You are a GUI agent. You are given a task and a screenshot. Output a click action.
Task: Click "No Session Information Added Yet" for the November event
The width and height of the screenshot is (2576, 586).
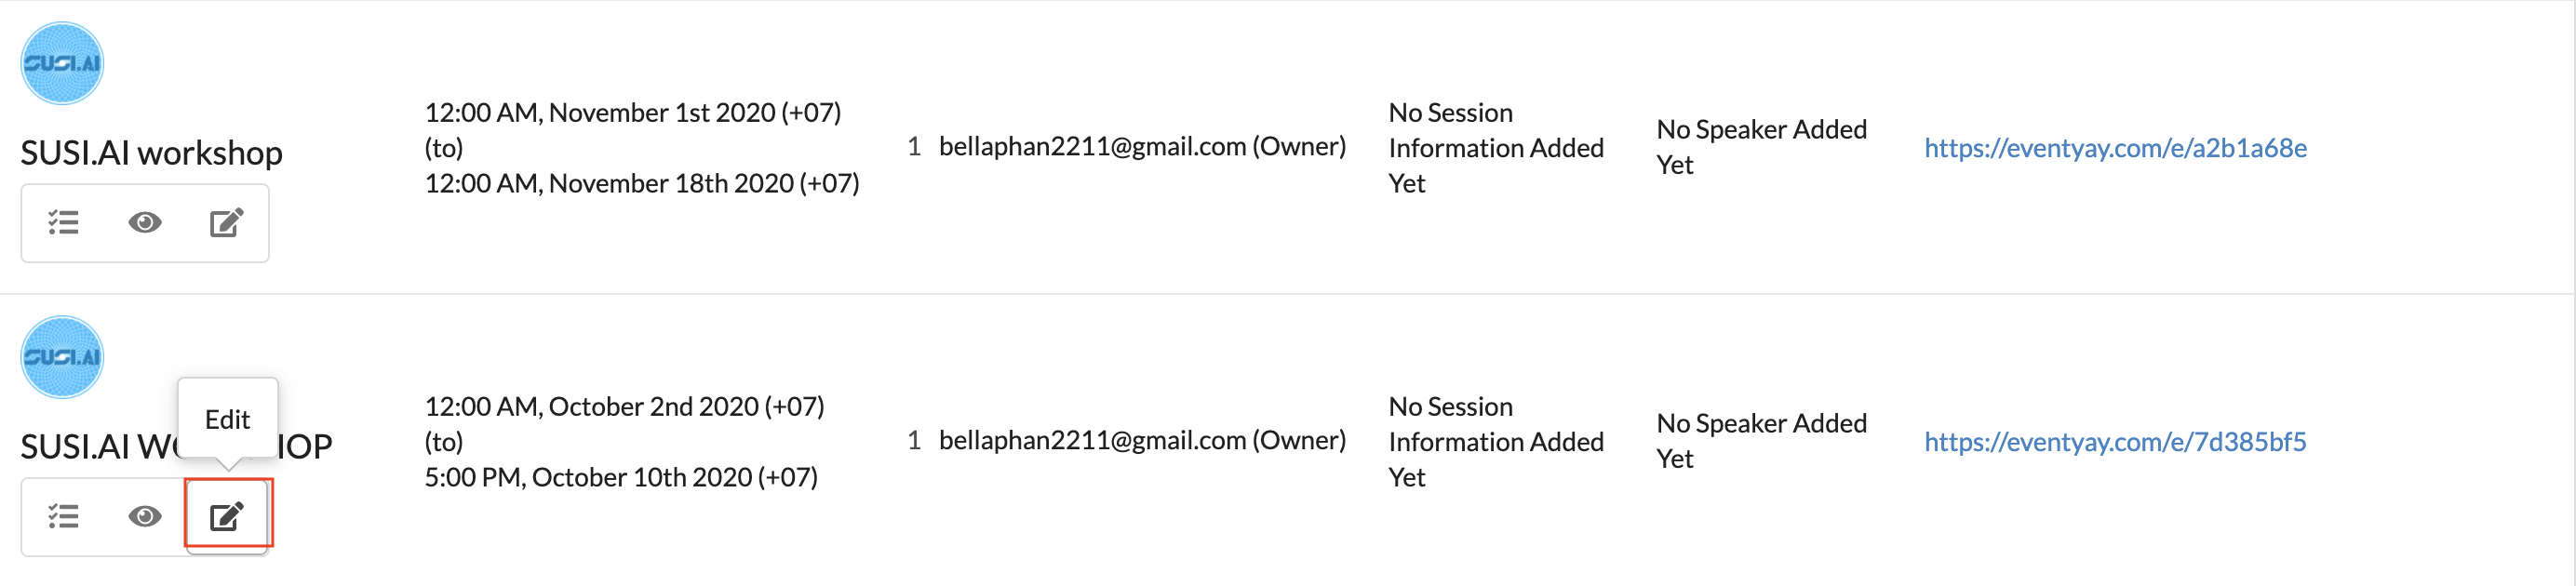click(1495, 148)
